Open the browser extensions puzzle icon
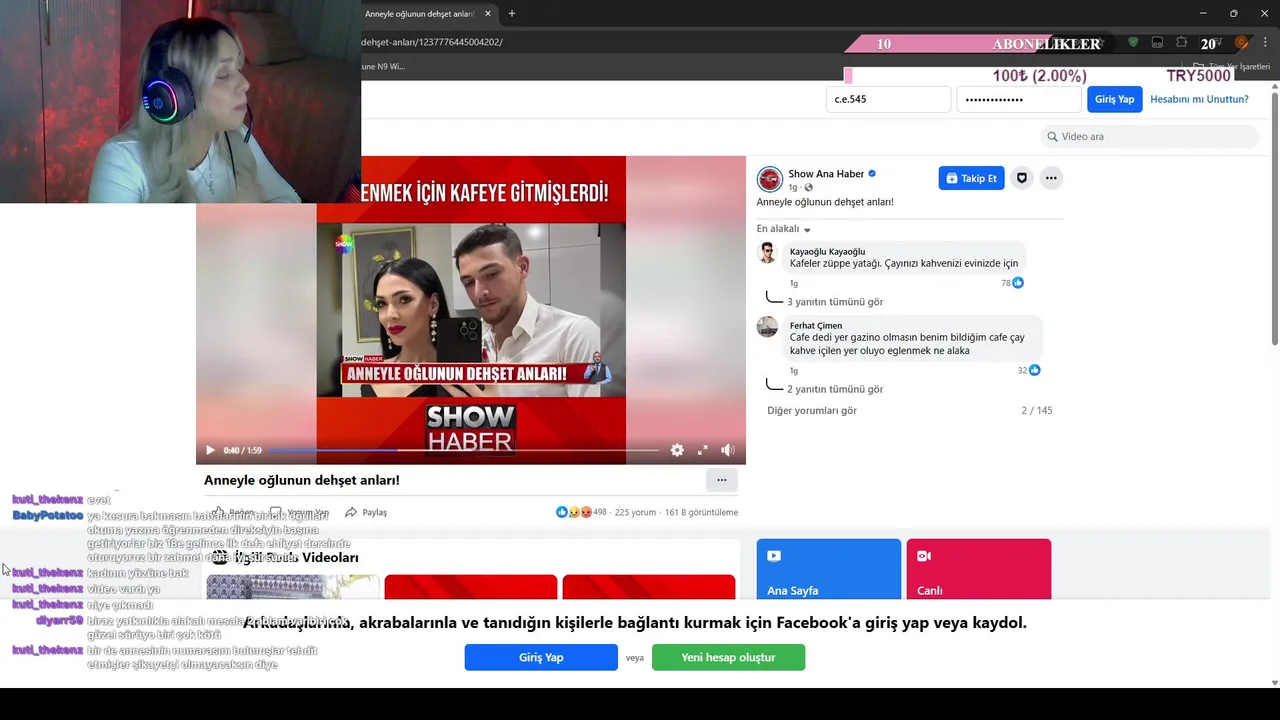 (x=1181, y=42)
